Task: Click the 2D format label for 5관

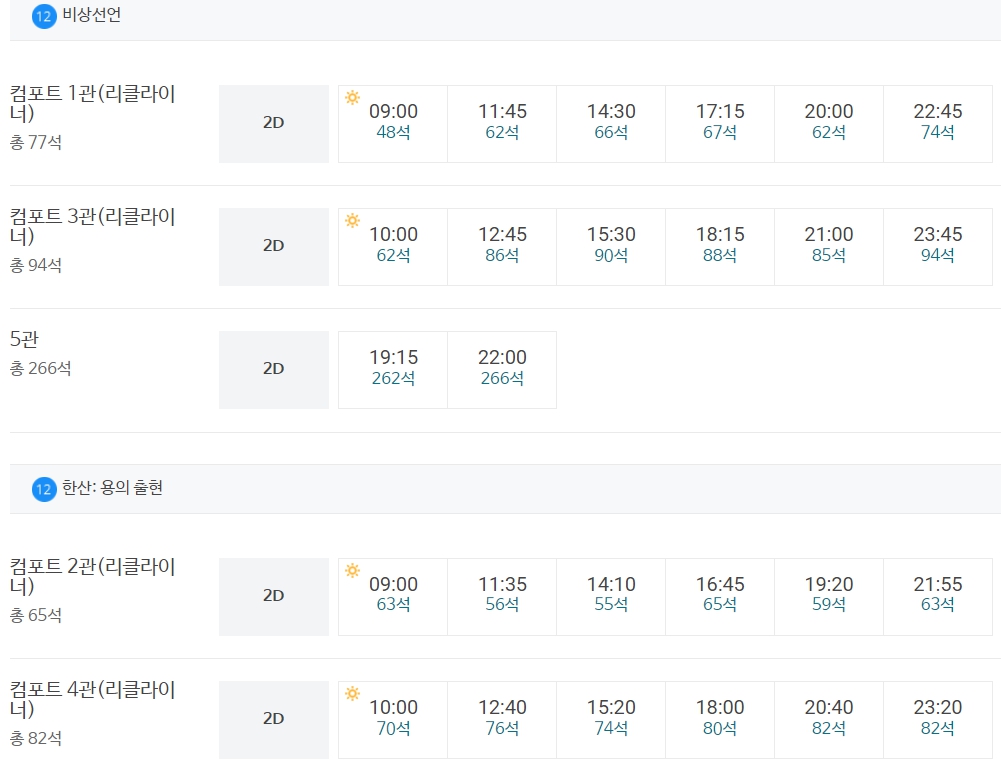Action: [x=274, y=370]
